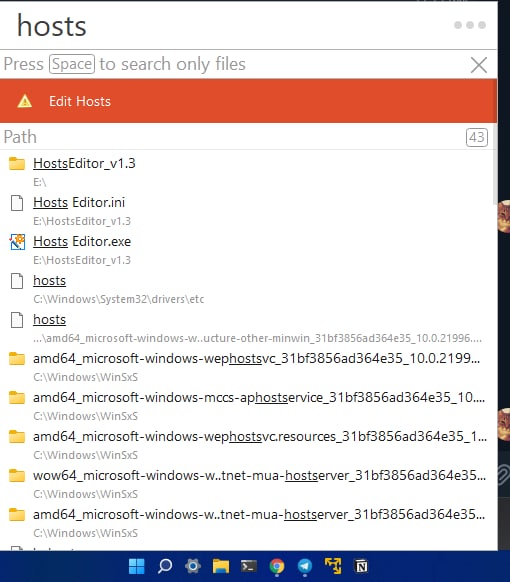Open amd64 tnet-mua-hostserver folder result

pyautogui.click(x=246, y=522)
